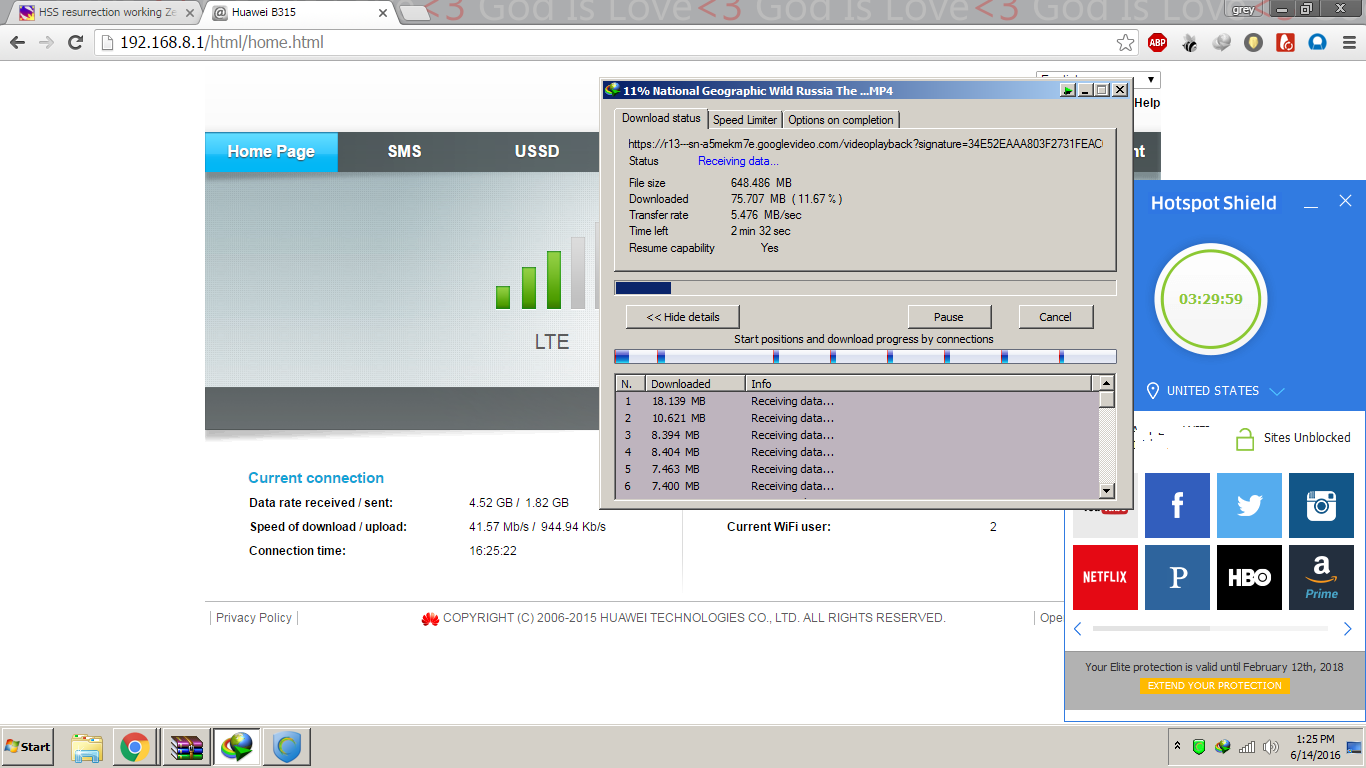Open the Home Page router menu
The image size is (1366, 768).
tap(271, 152)
